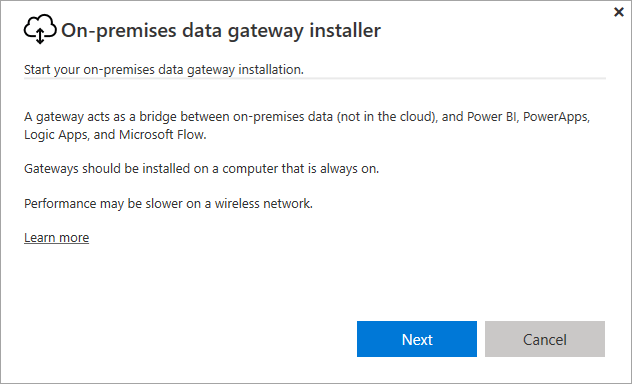Click the words 'Logic Apps' in description

point(55,135)
